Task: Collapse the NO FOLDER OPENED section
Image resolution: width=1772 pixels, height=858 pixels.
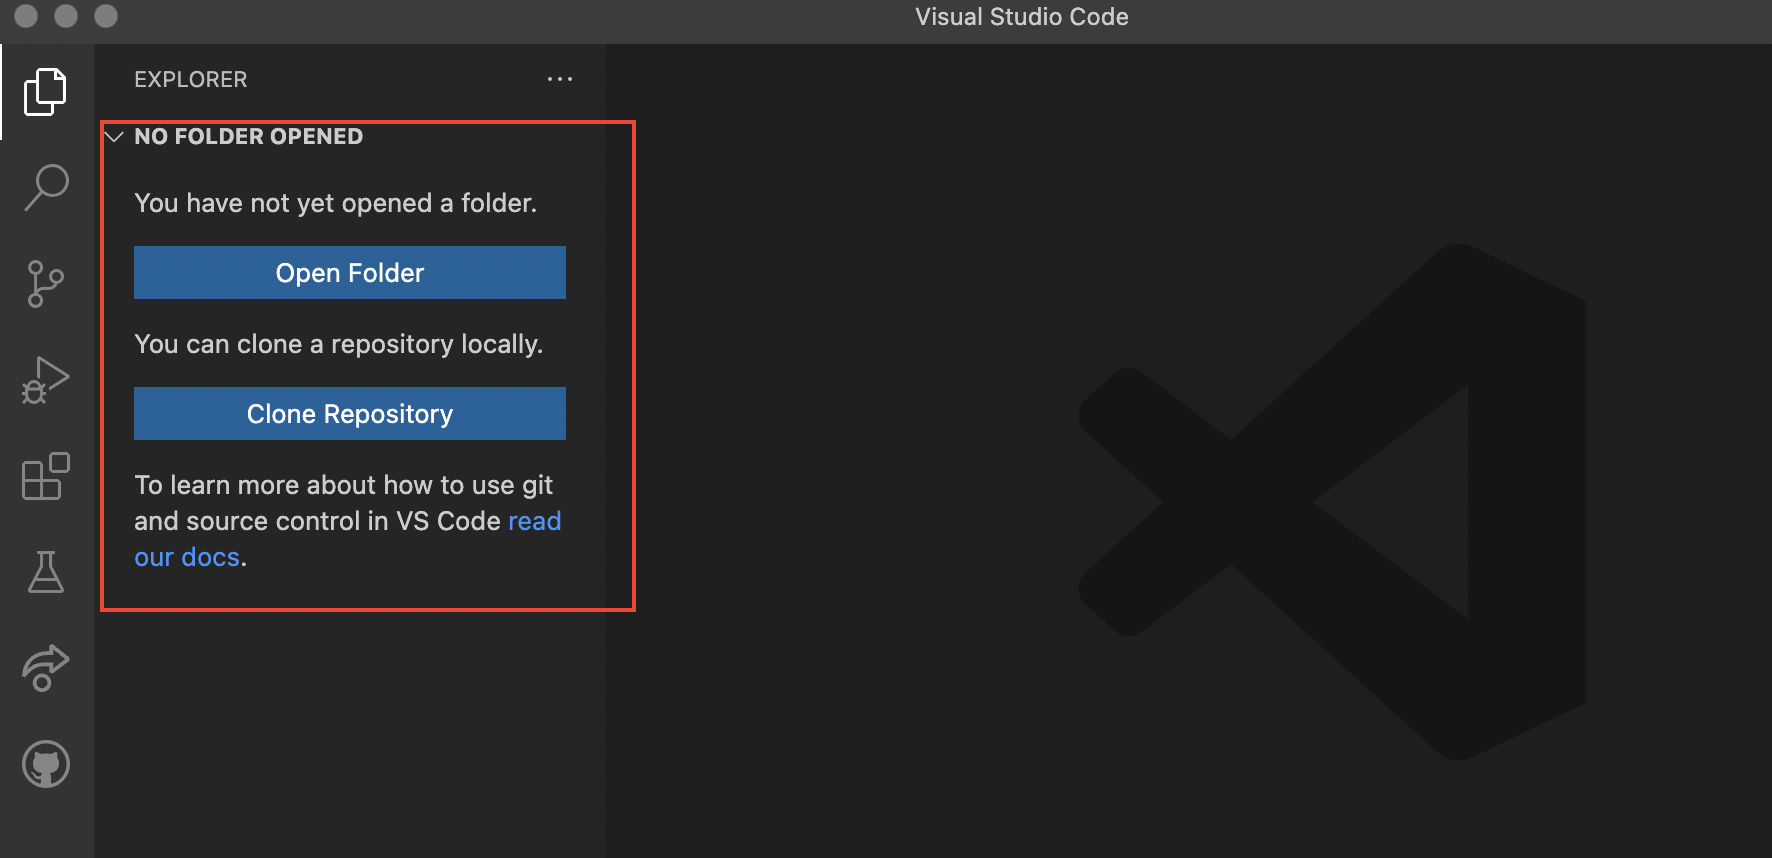Action: [x=114, y=136]
